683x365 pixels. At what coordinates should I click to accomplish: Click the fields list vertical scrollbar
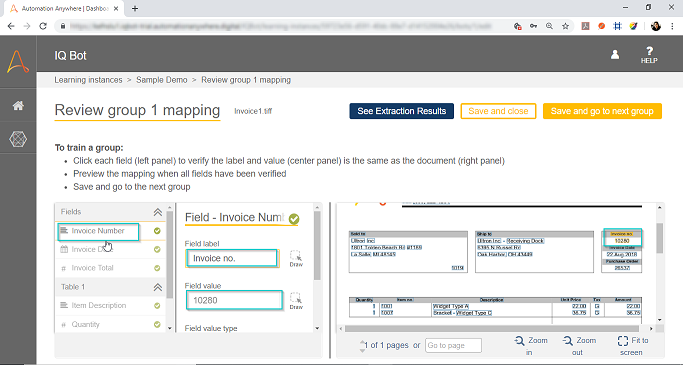coord(170,255)
